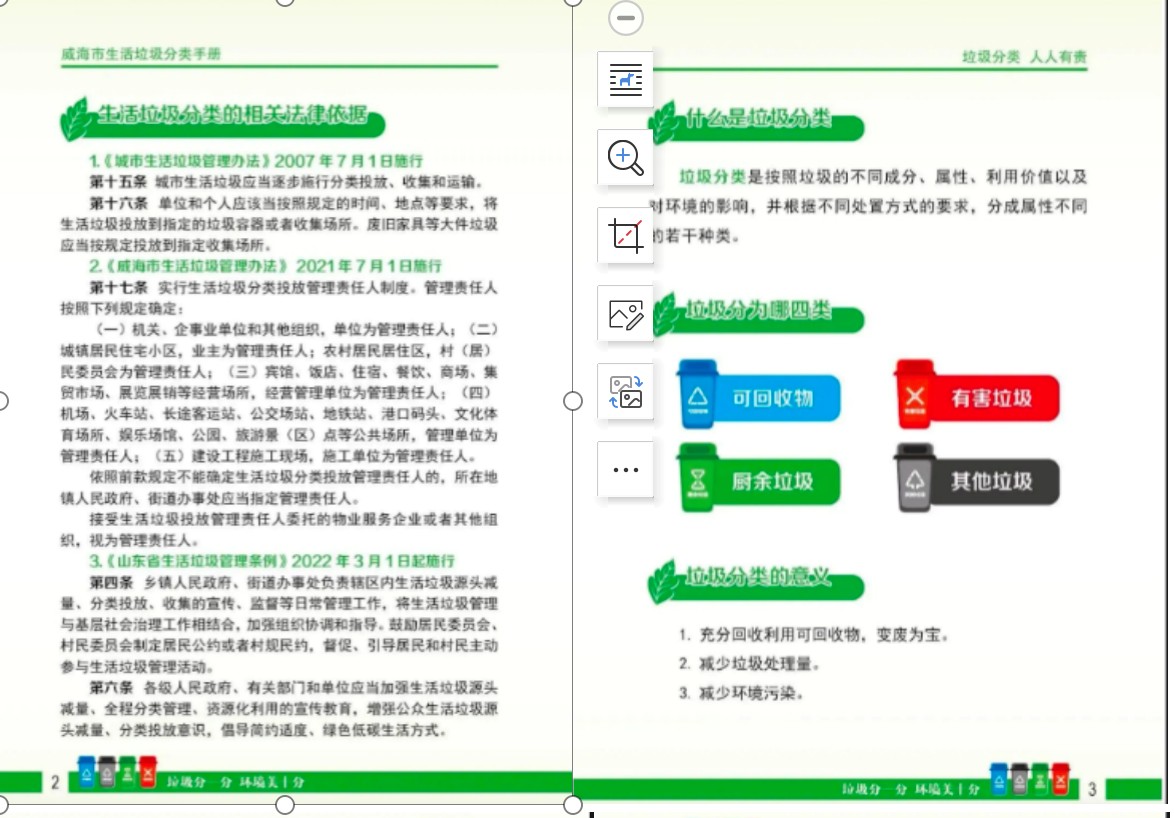Click the 威海市生活垃圾分类手册 header text
Viewport: 1174px width, 818px height.
point(141,54)
